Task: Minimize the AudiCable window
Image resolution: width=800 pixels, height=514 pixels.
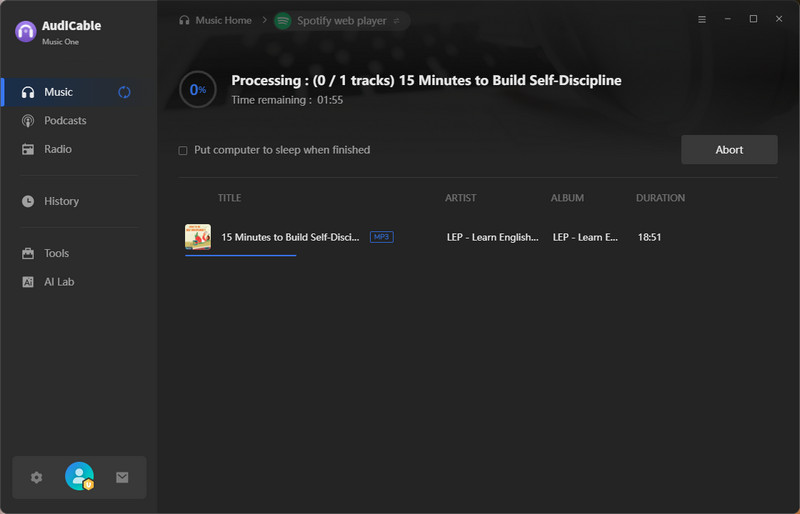Action: click(x=728, y=19)
